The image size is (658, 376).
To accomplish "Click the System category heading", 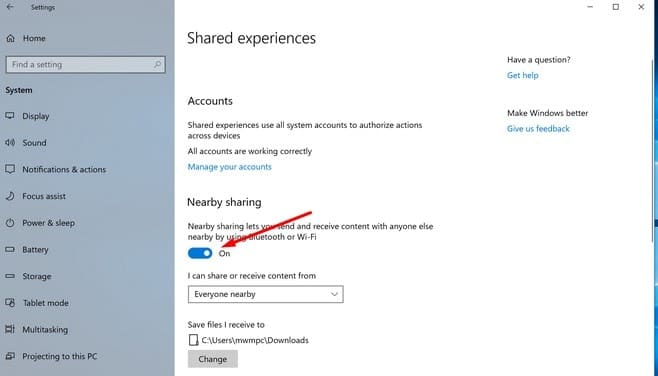I will click(18, 90).
